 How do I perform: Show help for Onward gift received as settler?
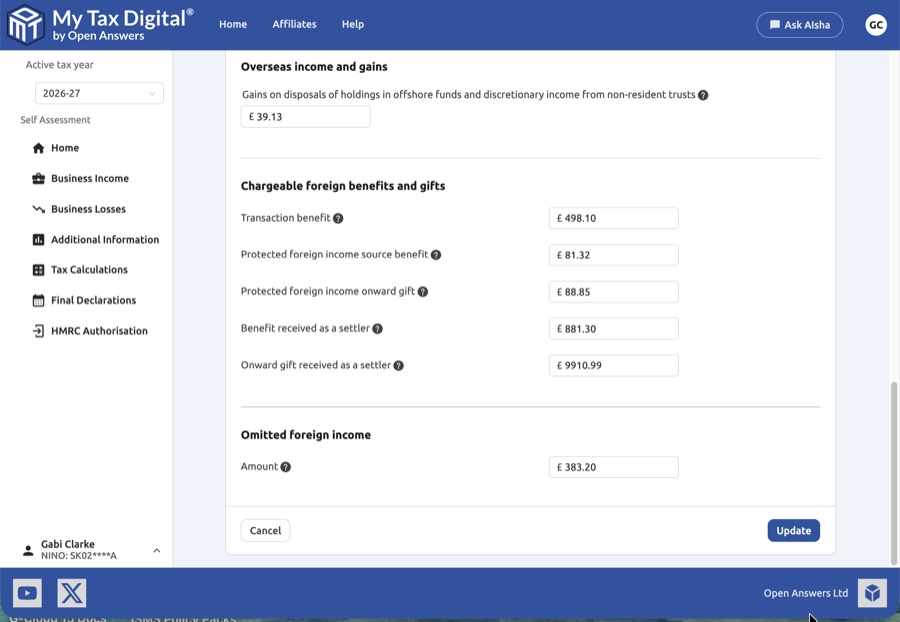[398, 366]
